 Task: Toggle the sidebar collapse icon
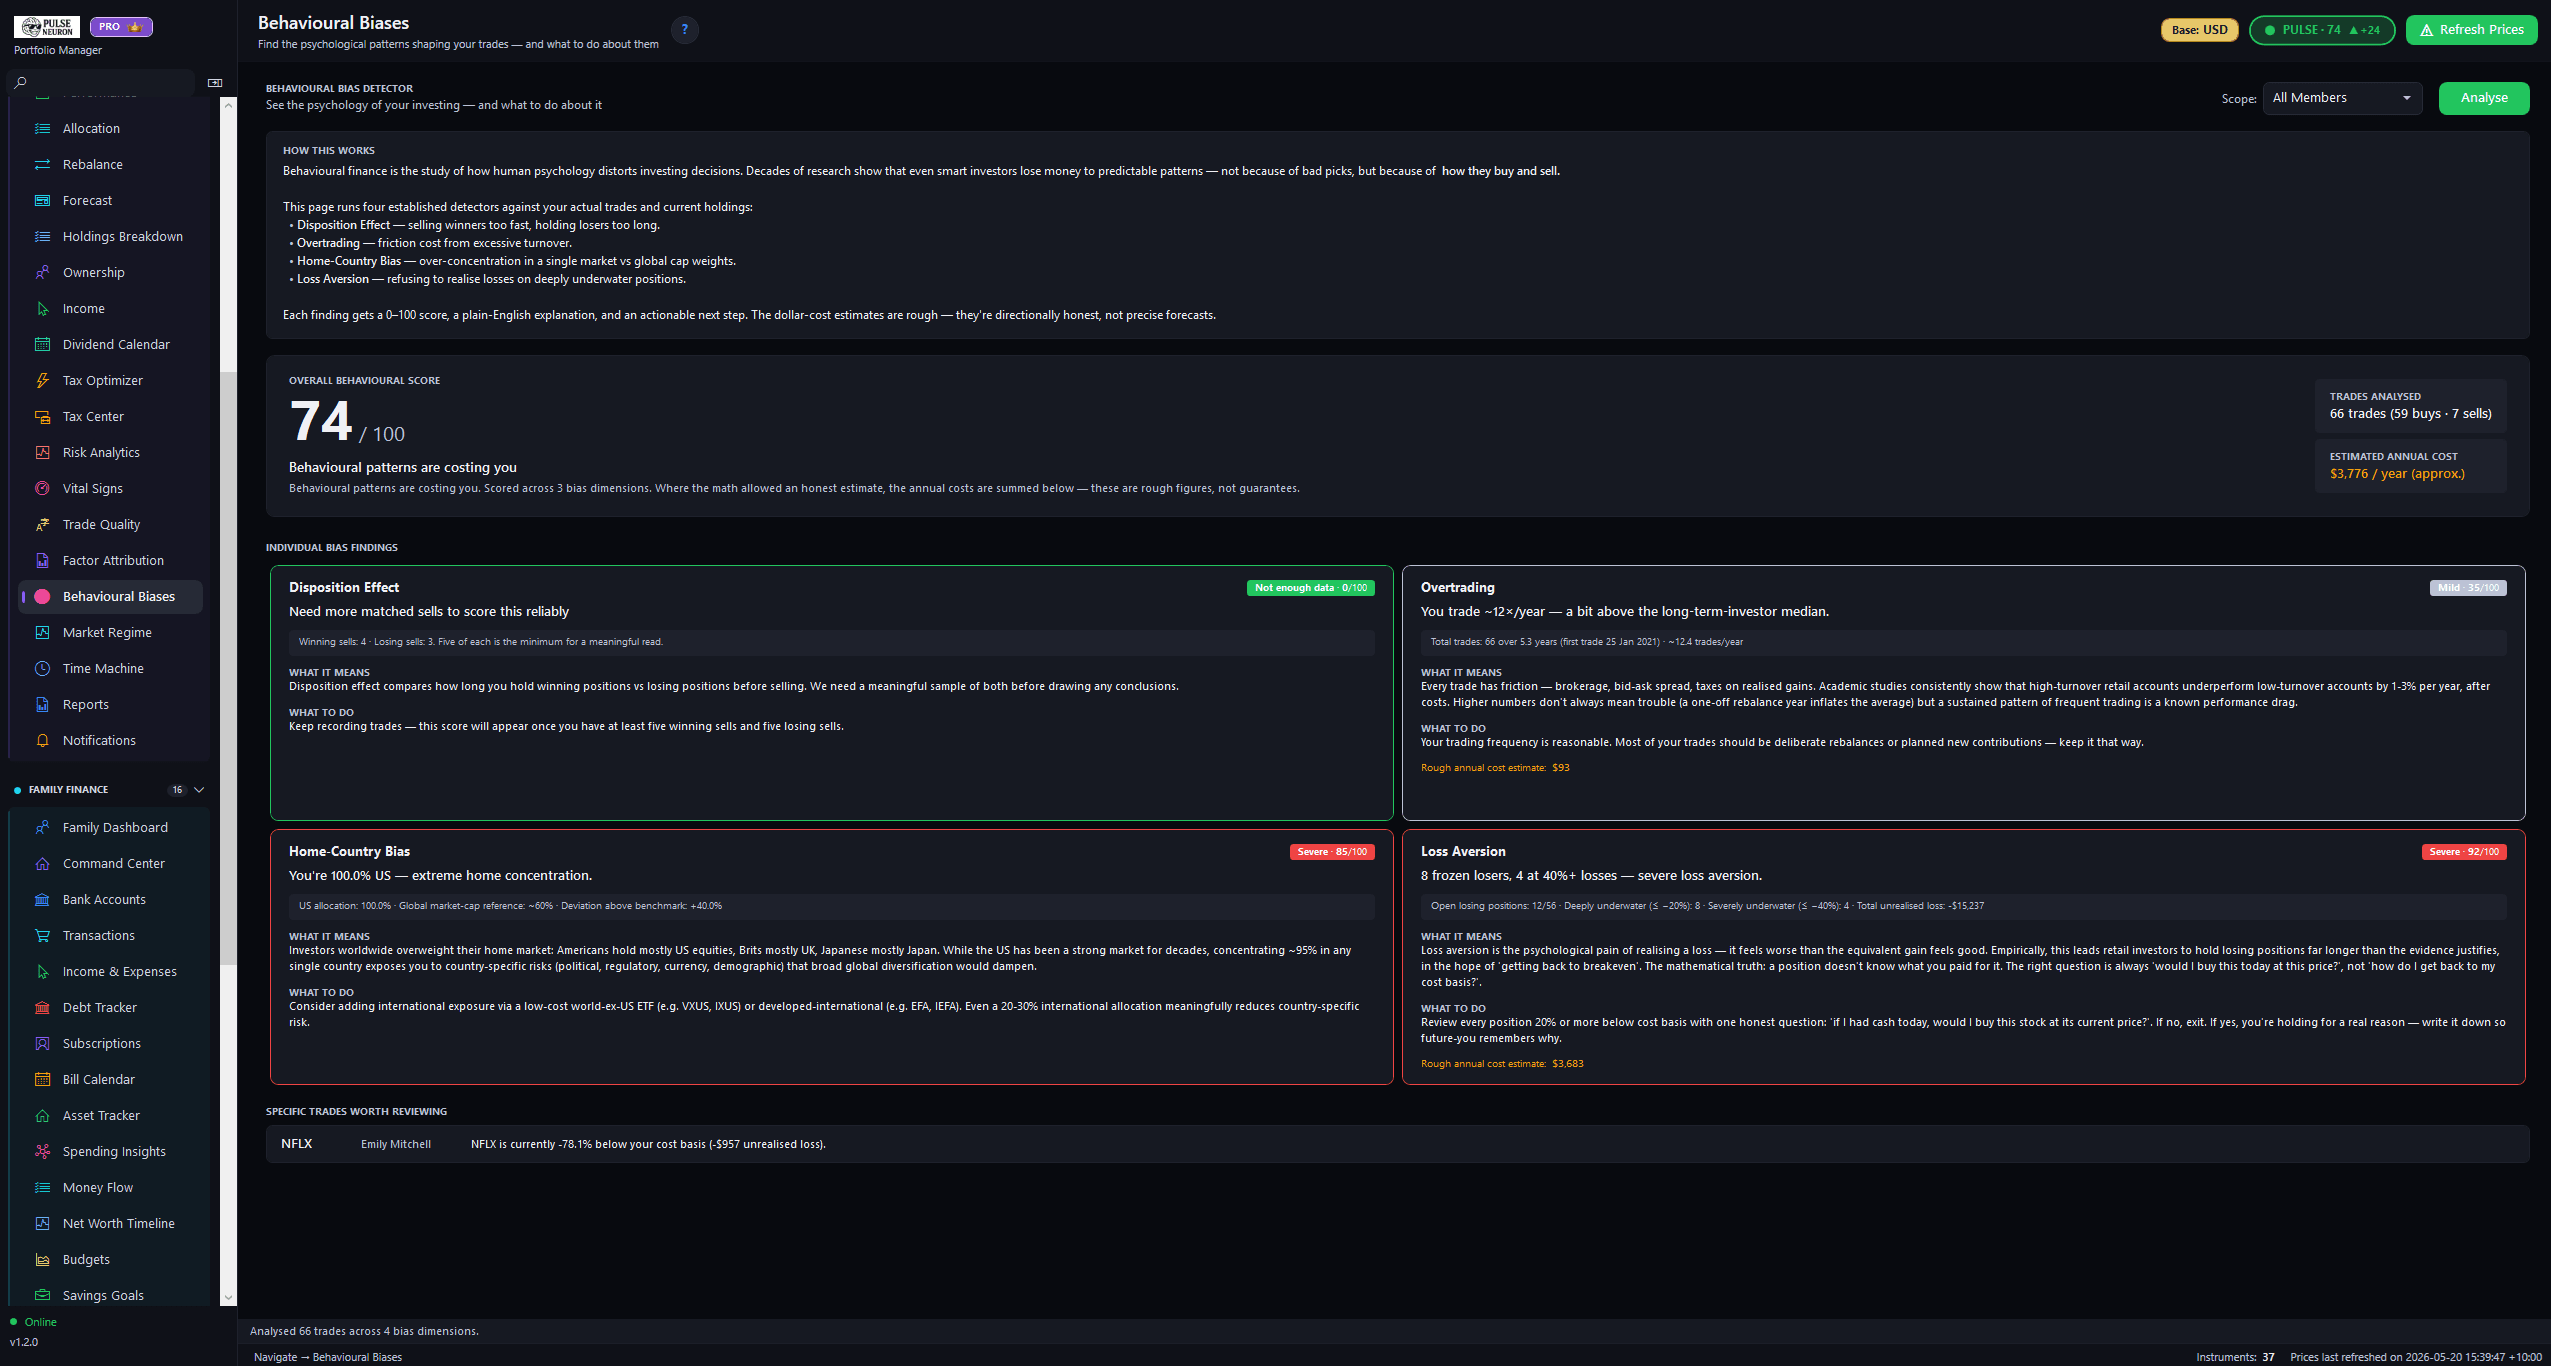(214, 82)
